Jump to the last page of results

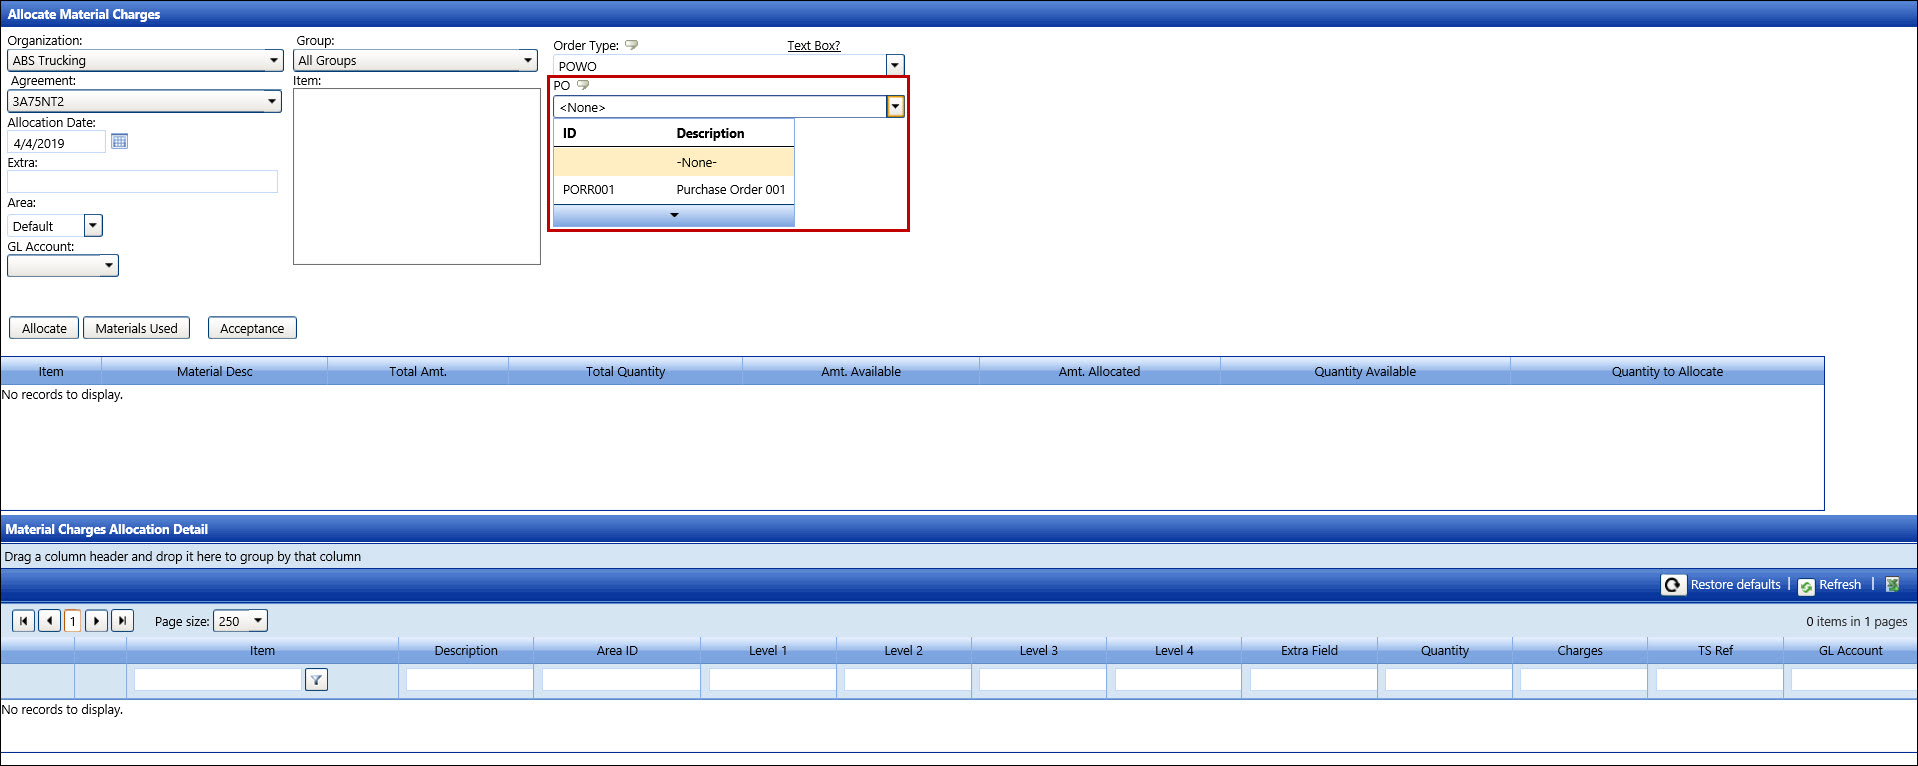[122, 621]
